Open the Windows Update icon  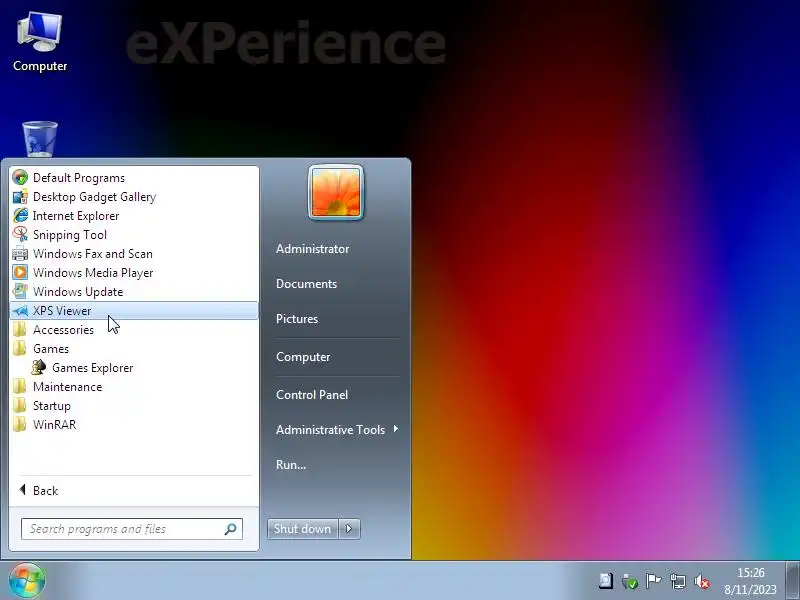20,291
